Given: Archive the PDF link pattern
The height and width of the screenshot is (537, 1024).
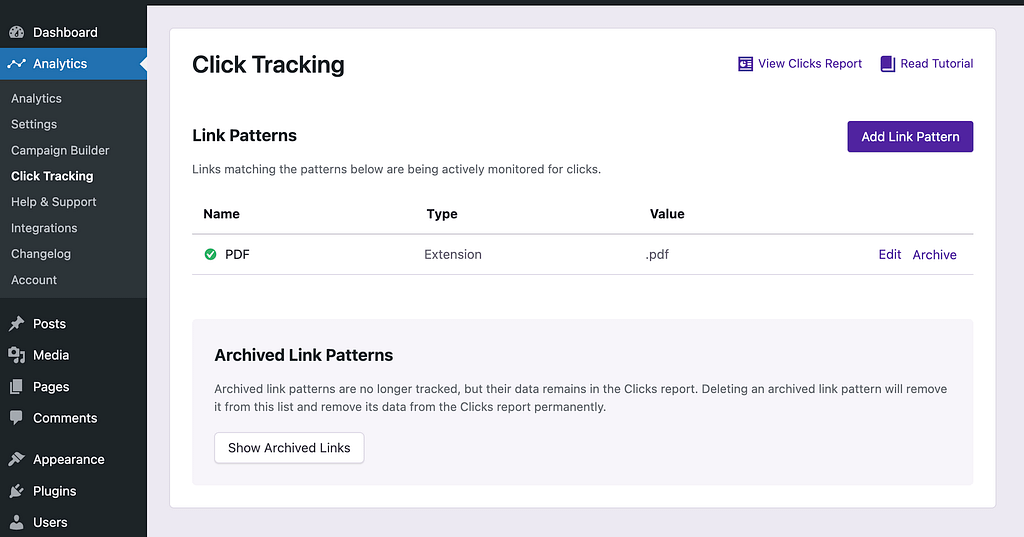Looking at the screenshot, I should pos(934,255).
